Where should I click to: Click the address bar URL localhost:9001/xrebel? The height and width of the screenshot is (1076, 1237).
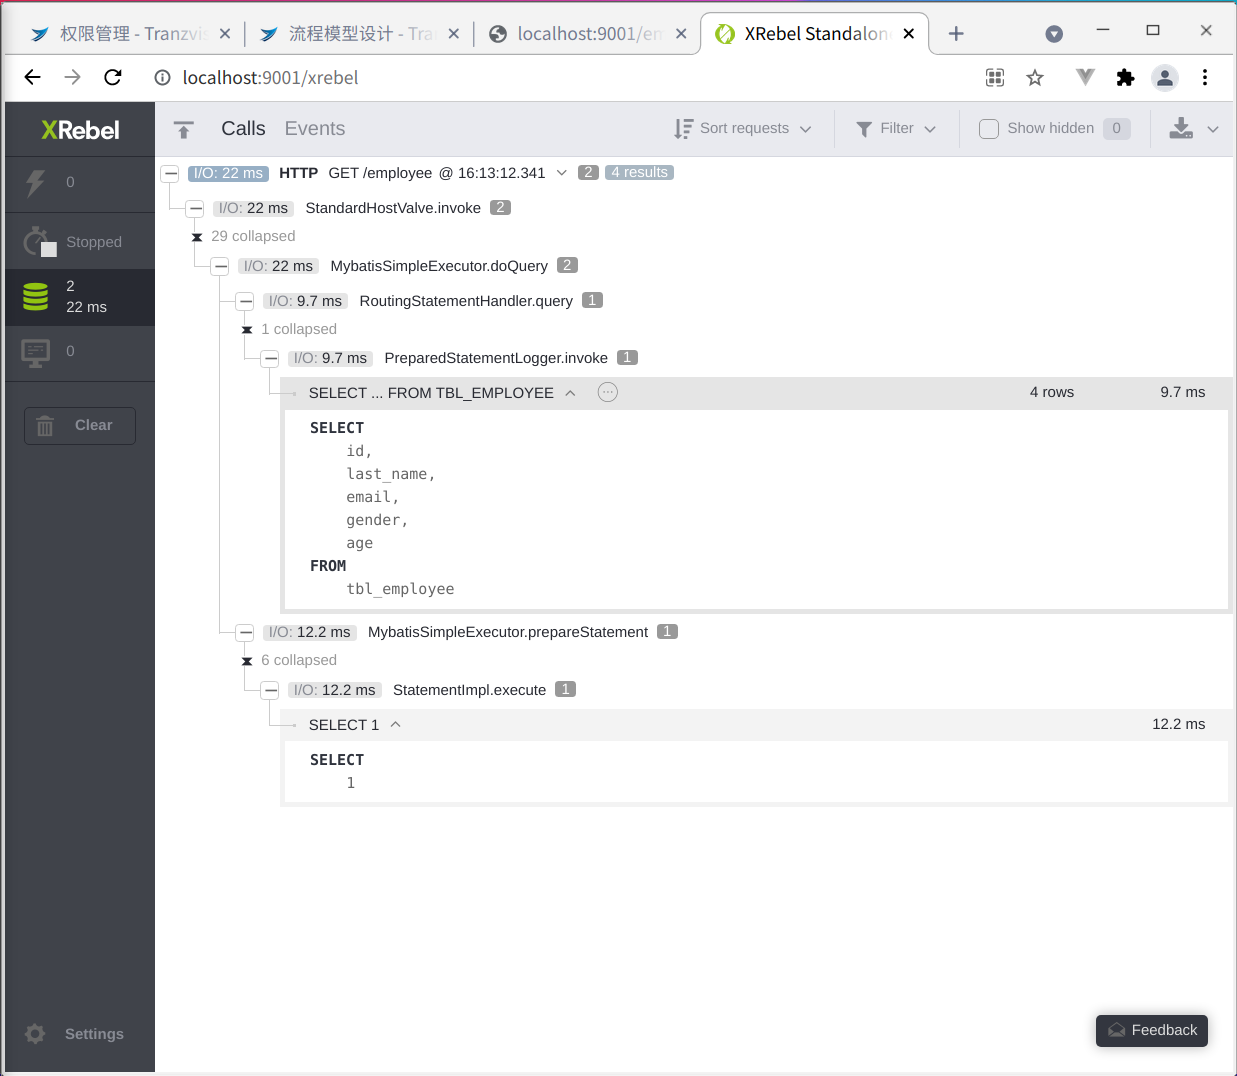tap(270, 78)
